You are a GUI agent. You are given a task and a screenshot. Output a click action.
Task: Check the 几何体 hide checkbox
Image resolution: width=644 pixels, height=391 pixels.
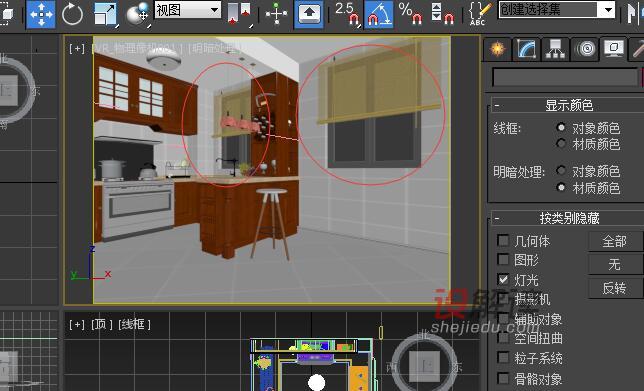click(503, 240)
